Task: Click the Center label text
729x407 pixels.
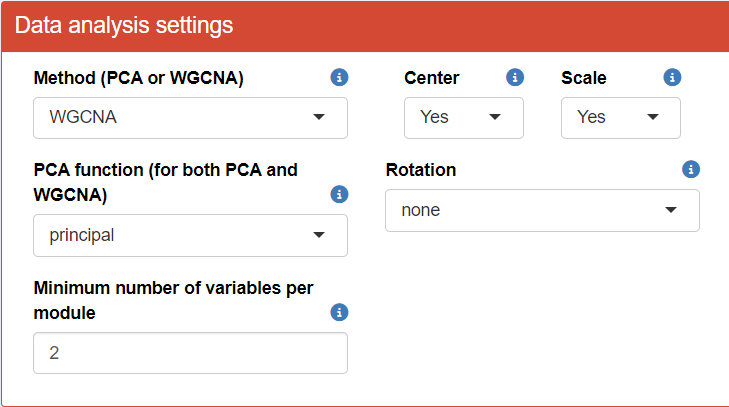Action: click(x=431, y=78)
